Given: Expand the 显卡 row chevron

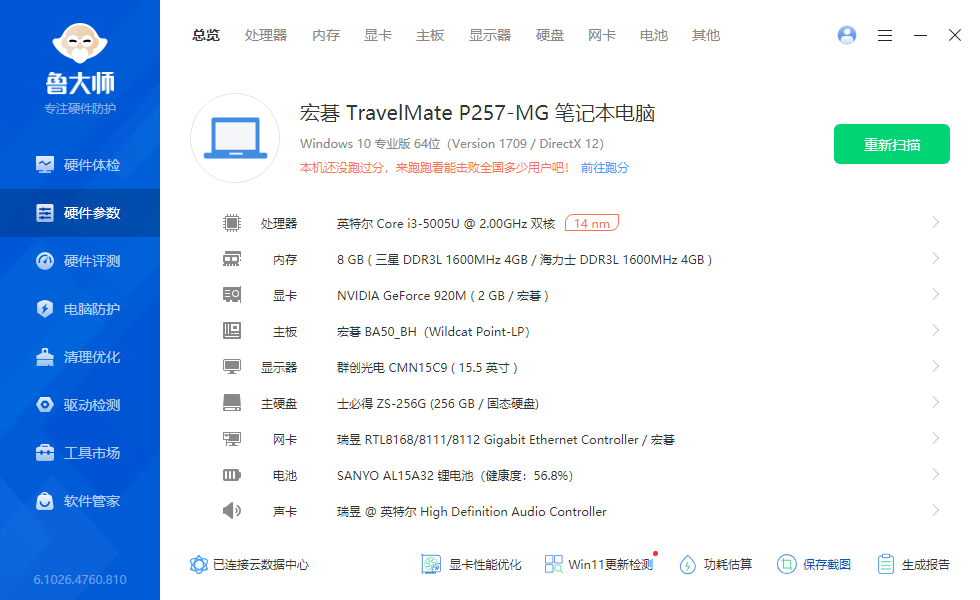Looking at the screenshot, I should click(936, 294).
